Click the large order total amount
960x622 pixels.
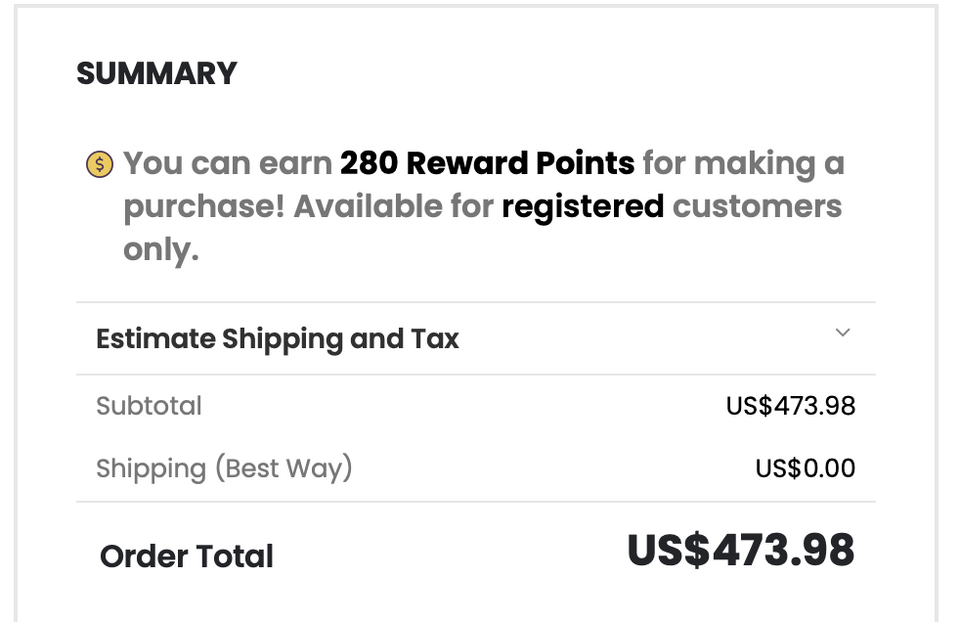[740, 551]
